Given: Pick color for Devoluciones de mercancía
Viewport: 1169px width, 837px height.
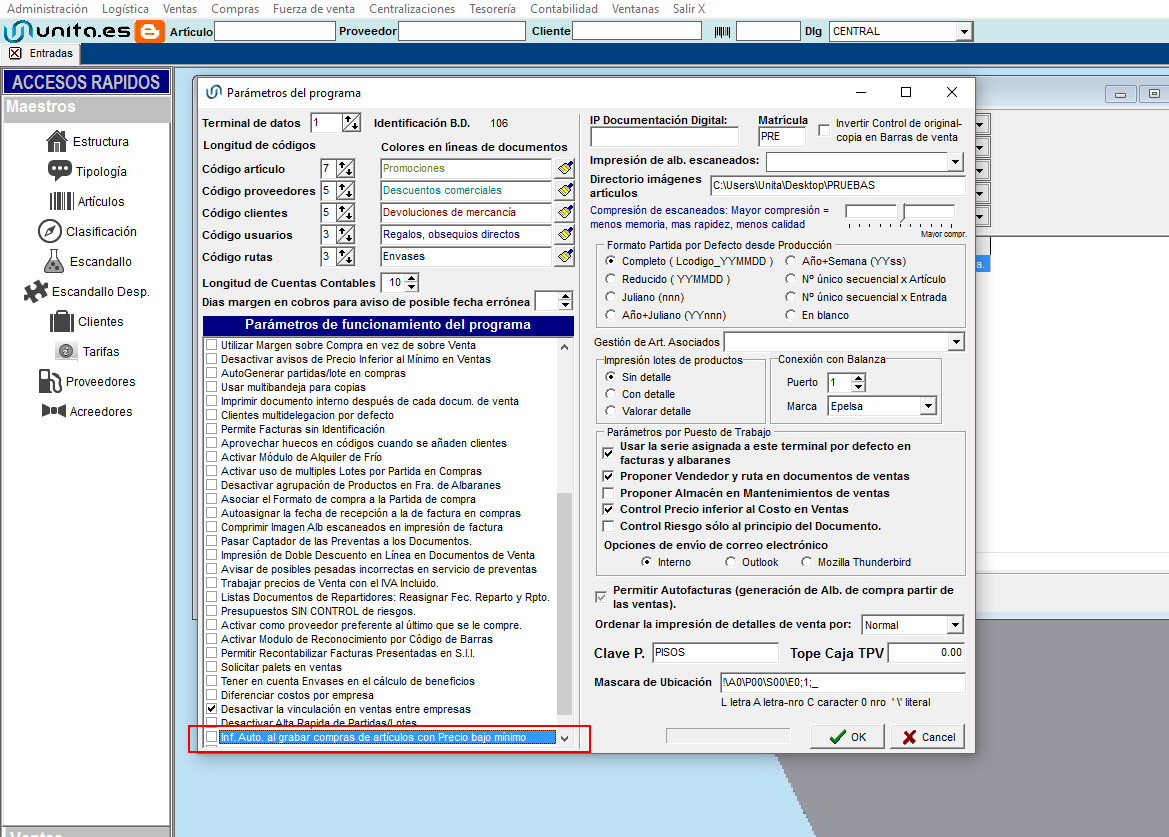Looking at the screenshot, I should coord(565,212).
